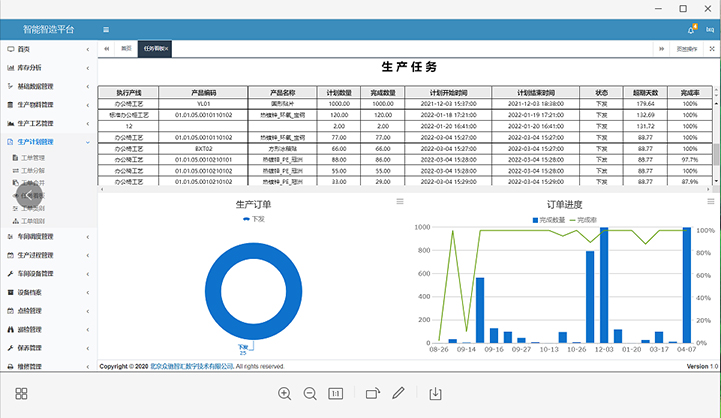This screenshot has width=721, height=418.
Task: Open the notification bell icon
Action: [691, 30]
